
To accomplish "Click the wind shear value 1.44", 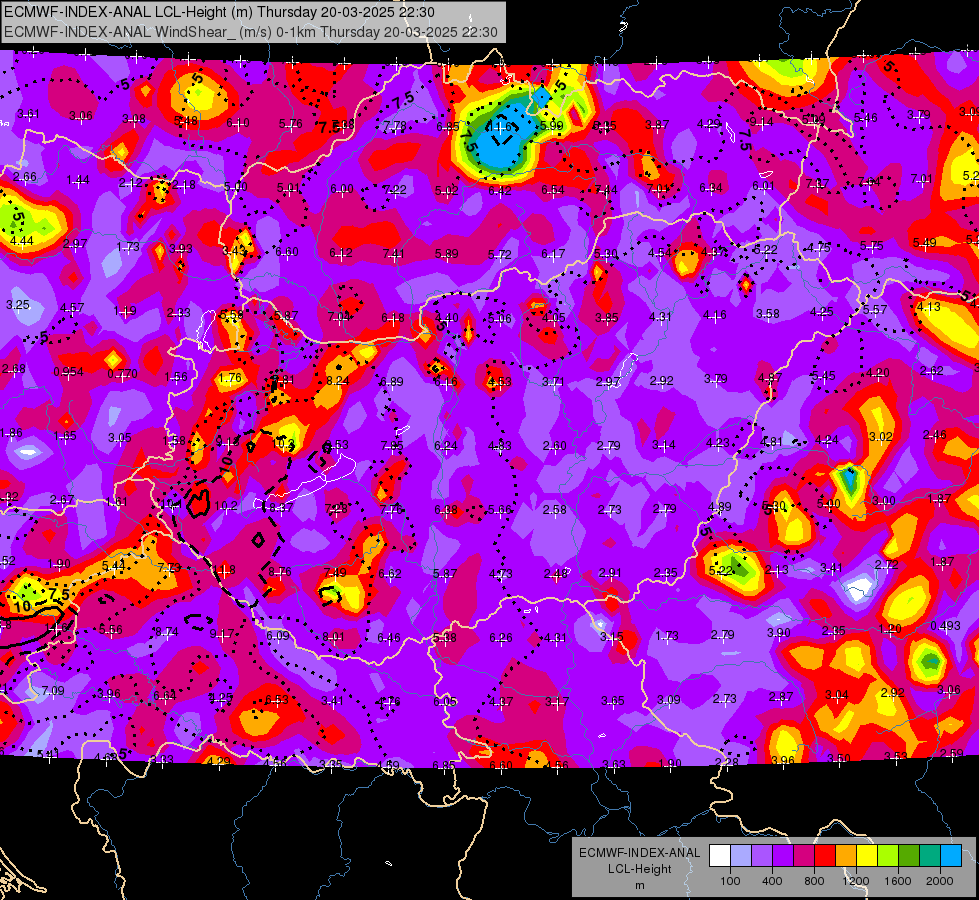I will pyautogui.click(x=78, y=180).
